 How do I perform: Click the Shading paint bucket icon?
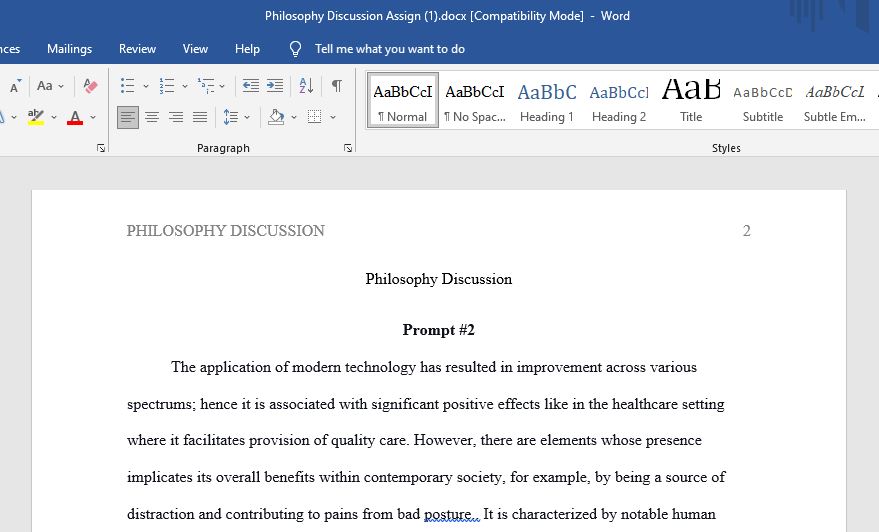tap(275, 117)
